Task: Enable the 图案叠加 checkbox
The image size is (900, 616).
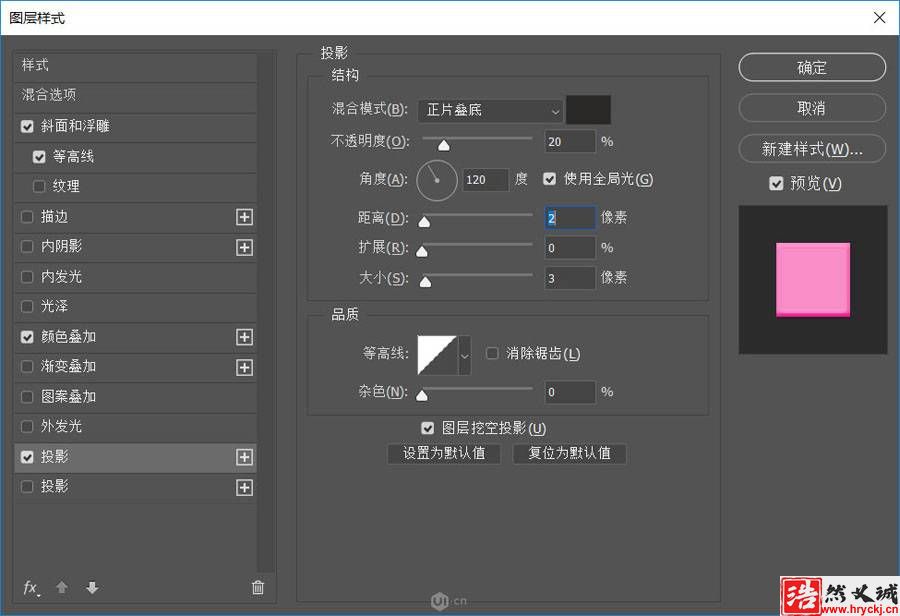Action: pyautogui.click(x=27, y=397)
